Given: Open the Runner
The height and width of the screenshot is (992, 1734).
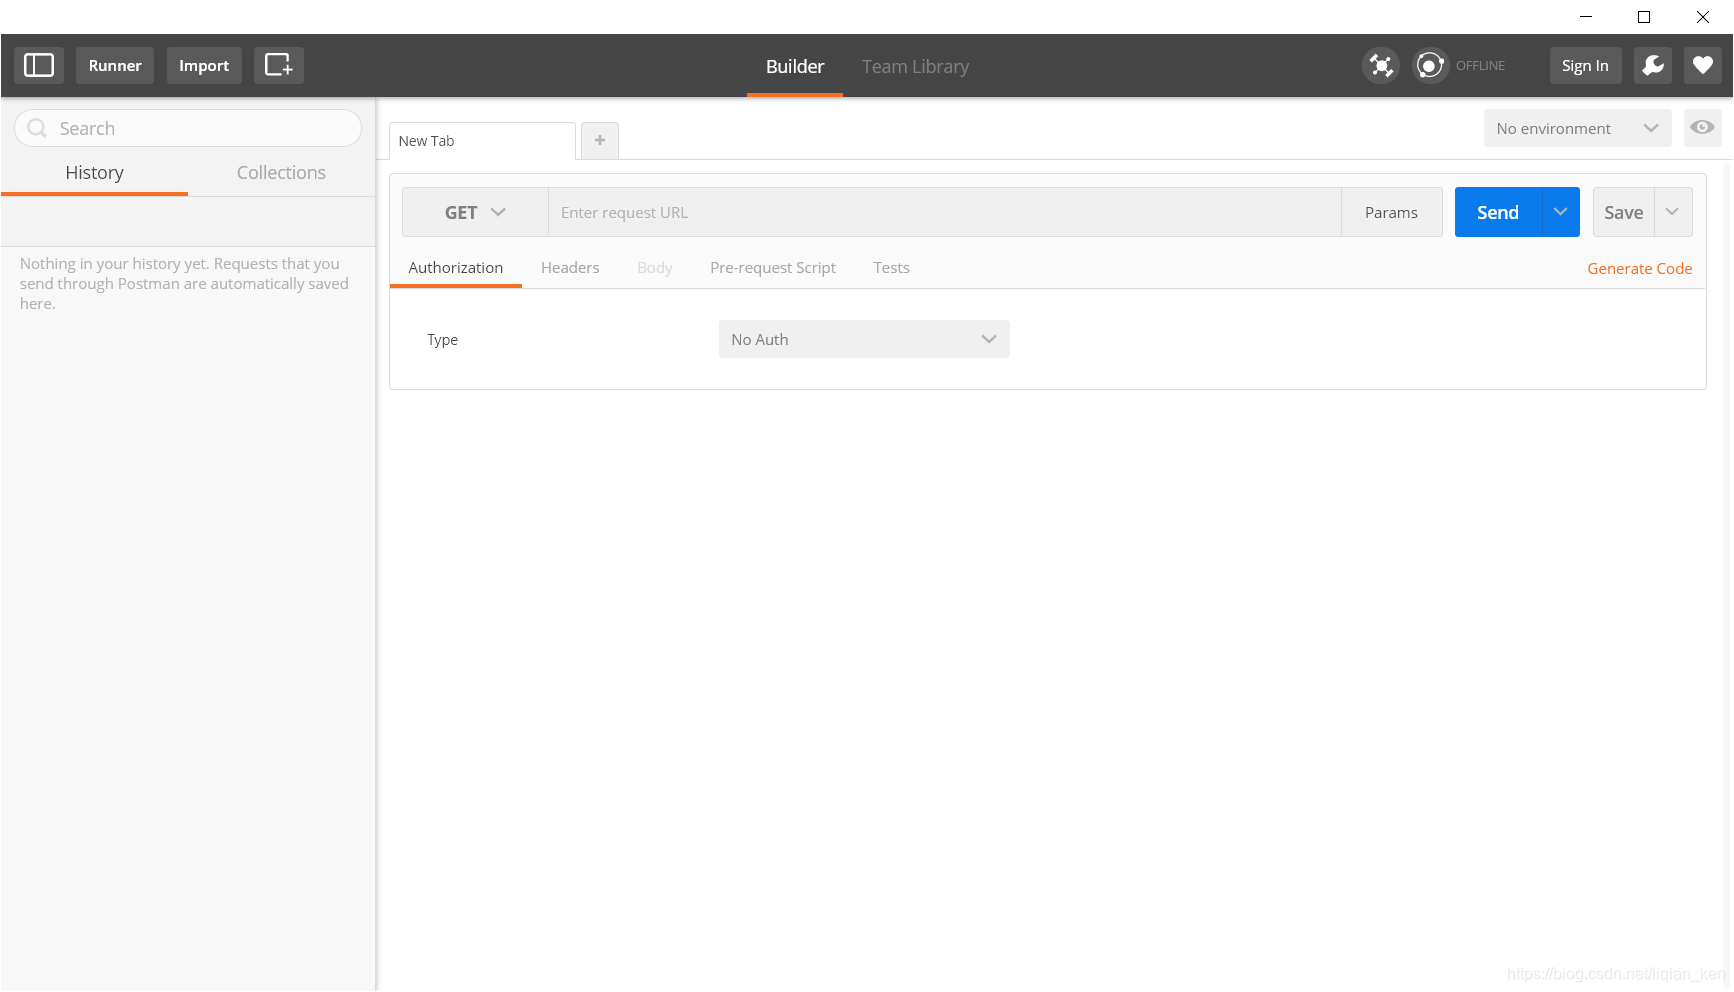Looking at the screenshot, I should pos(115,65).
